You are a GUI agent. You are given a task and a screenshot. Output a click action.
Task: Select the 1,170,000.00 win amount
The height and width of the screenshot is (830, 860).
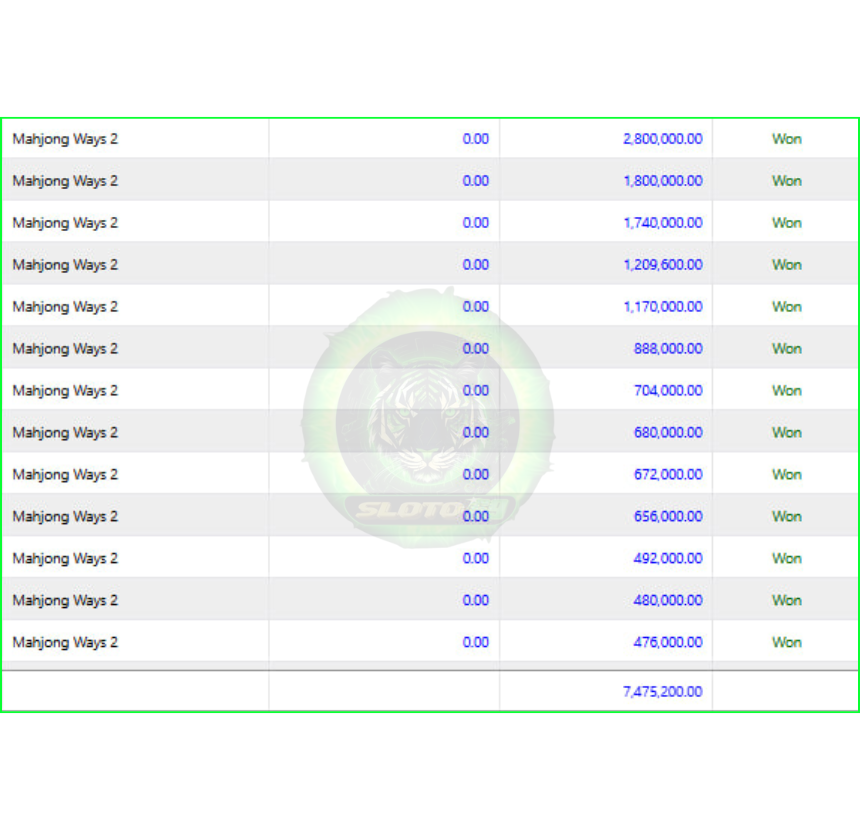663,307
